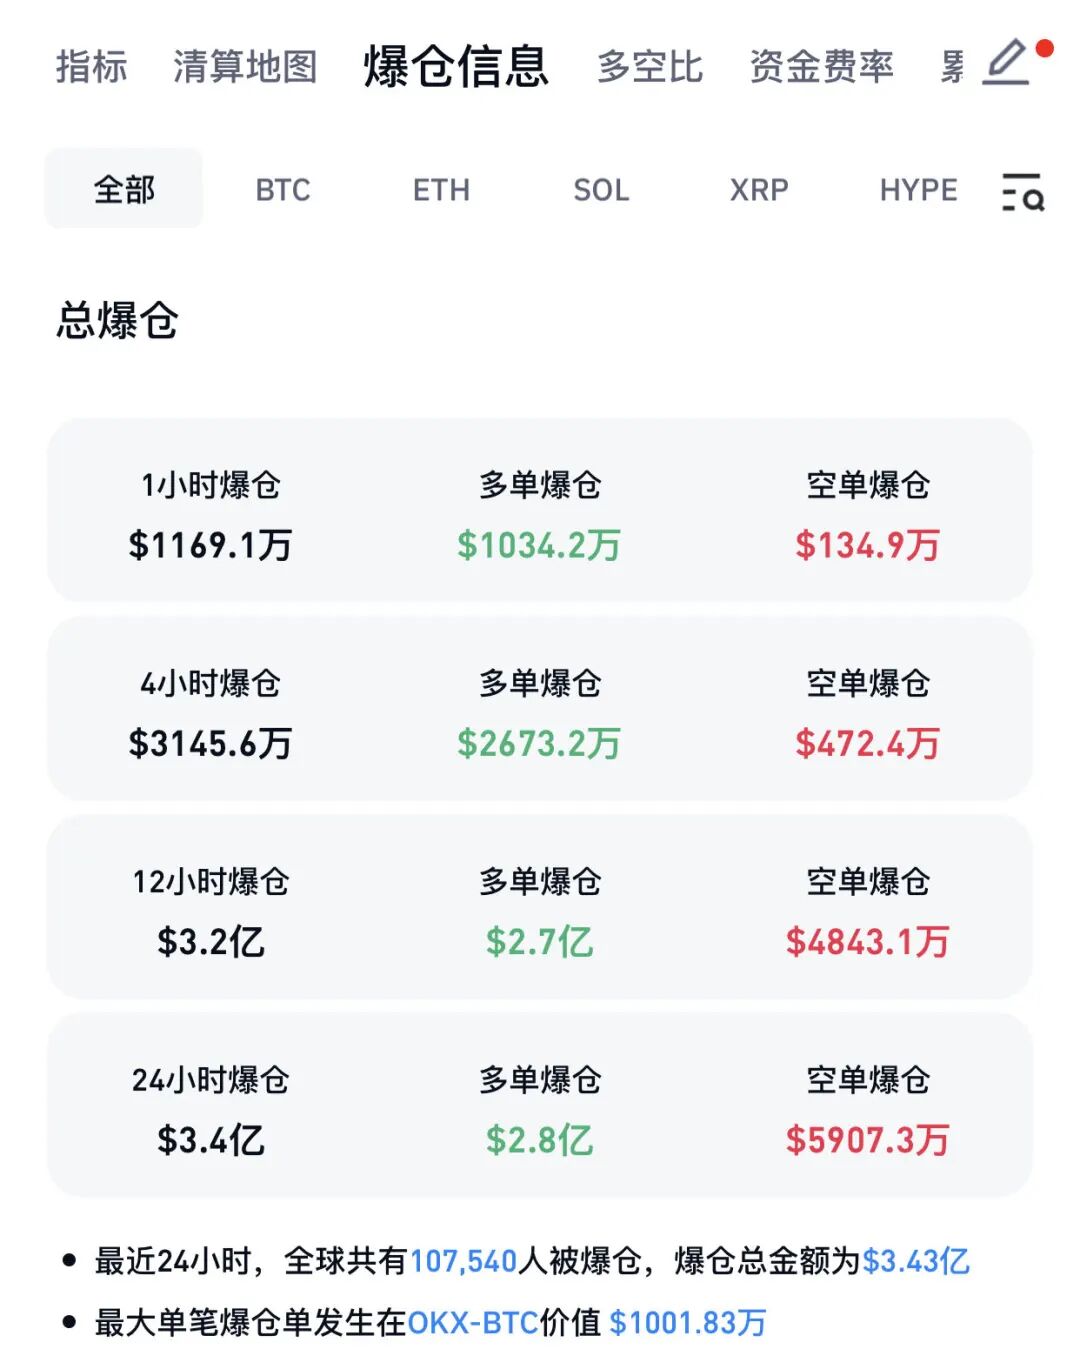
Task: Filter liquidations by BTC
Action: [283, 190]
